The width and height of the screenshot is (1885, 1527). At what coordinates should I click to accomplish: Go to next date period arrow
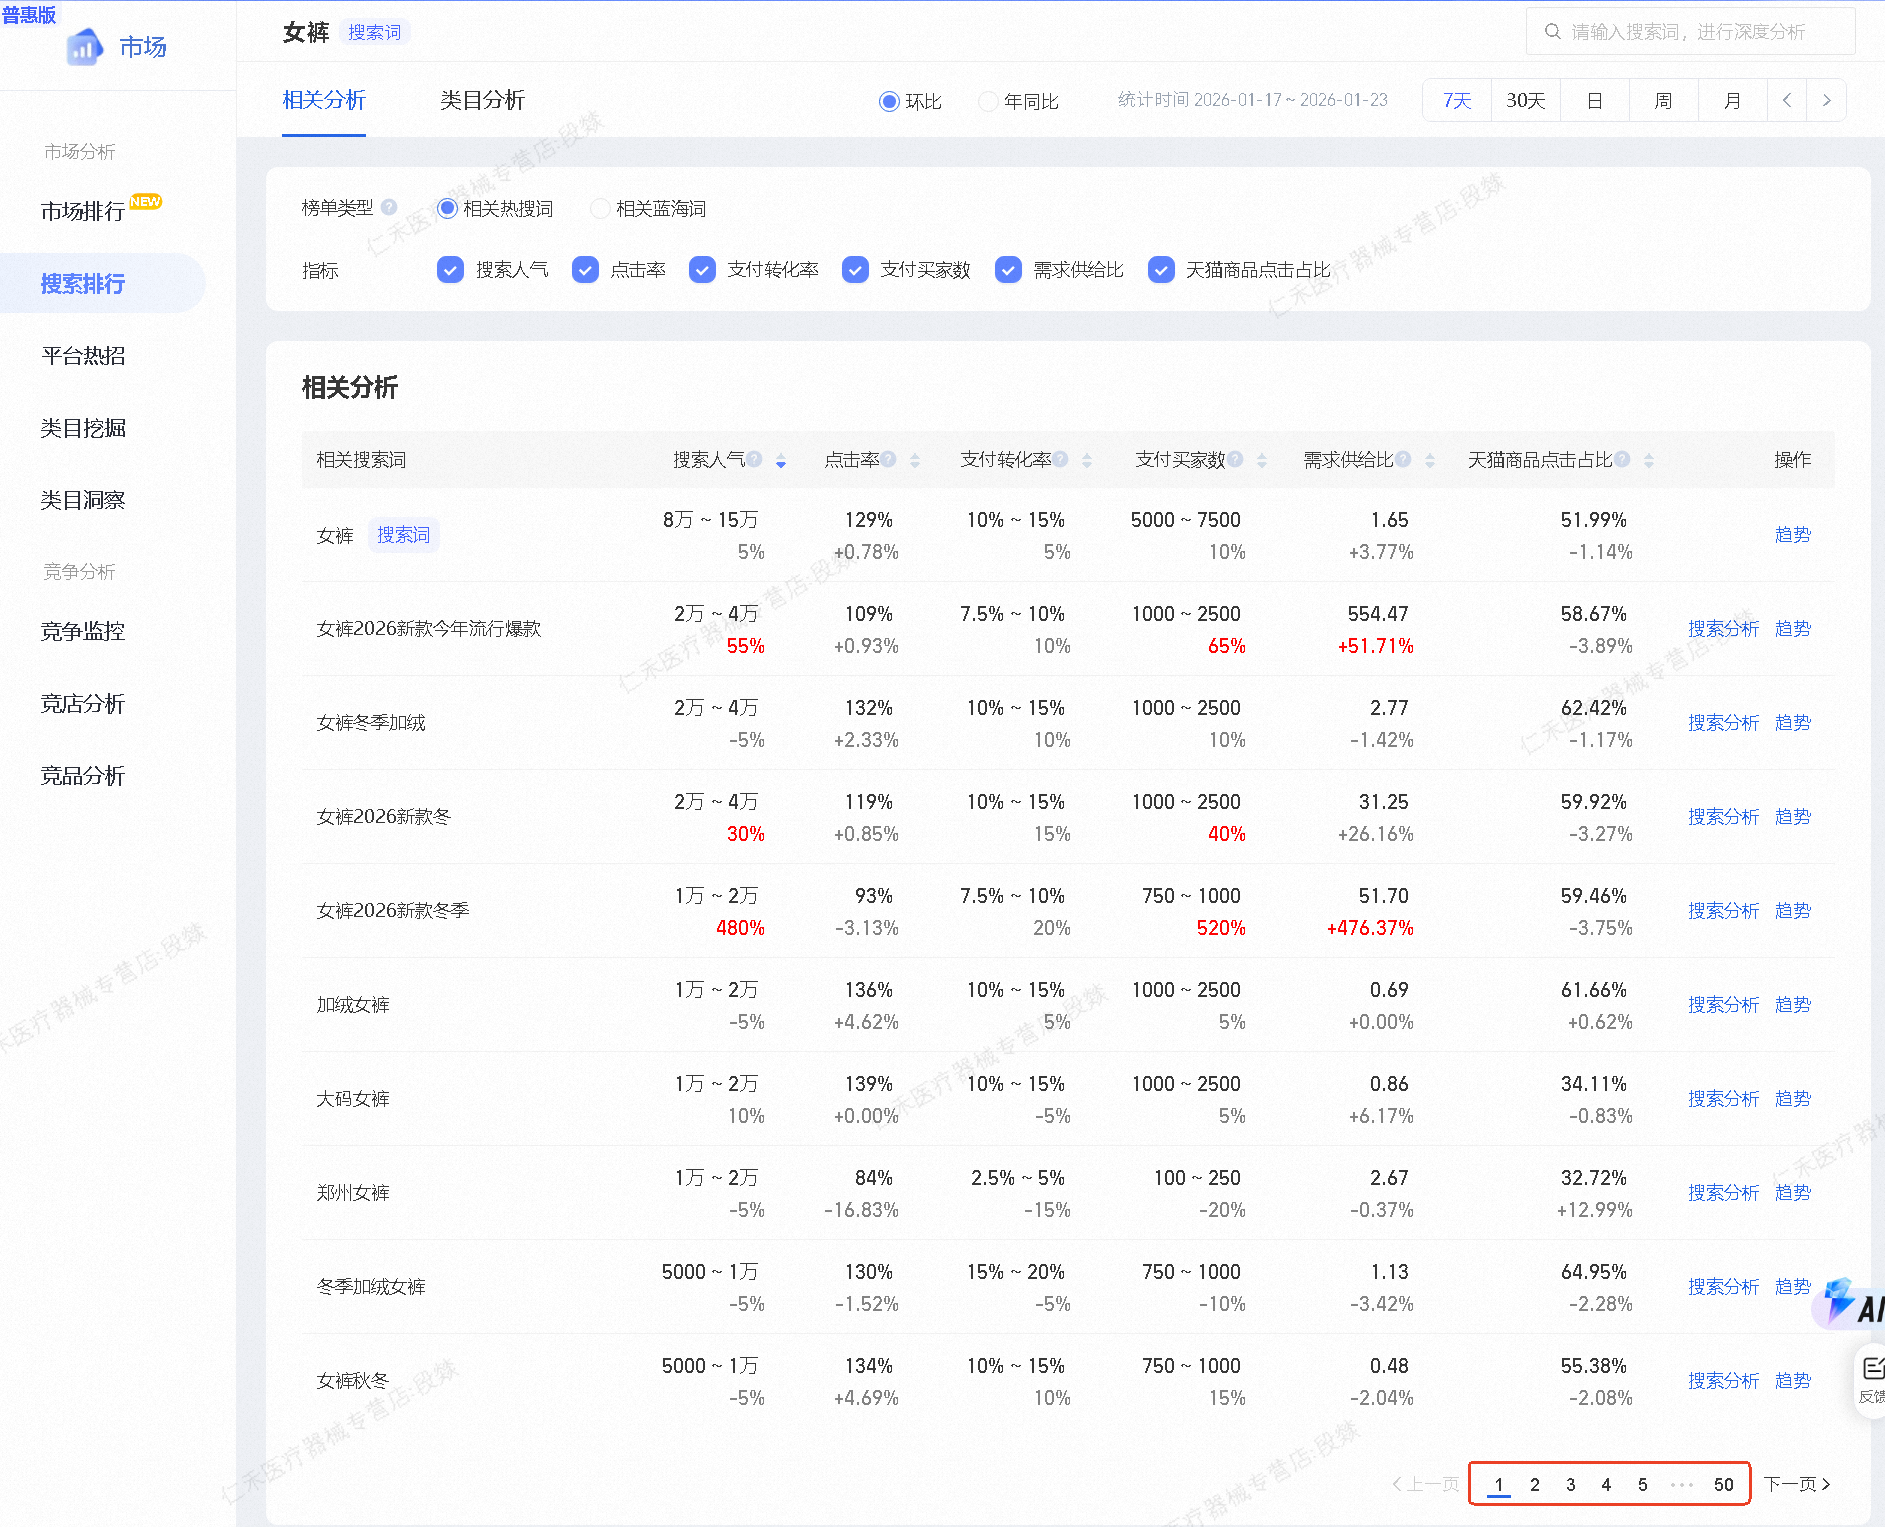click(1827, 100)
